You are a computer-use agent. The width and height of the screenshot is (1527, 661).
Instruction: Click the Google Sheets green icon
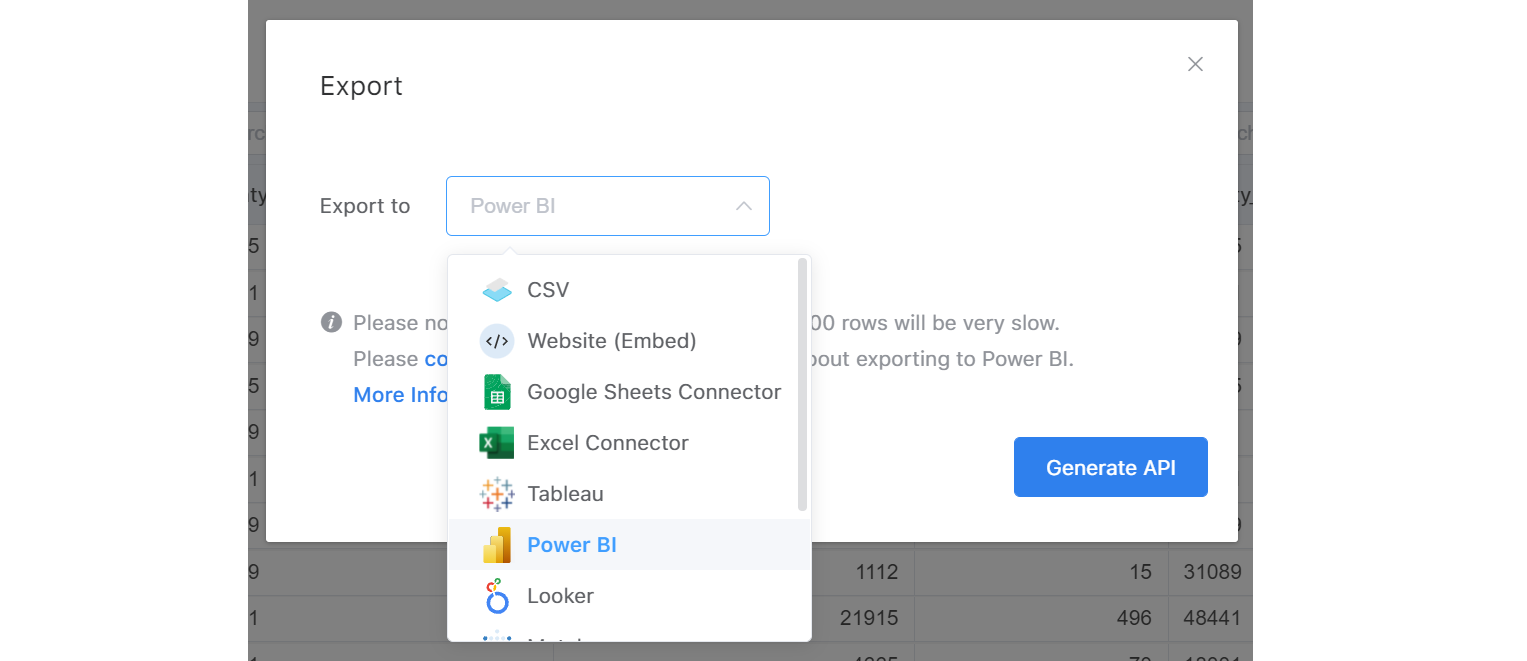pos(497,392)
